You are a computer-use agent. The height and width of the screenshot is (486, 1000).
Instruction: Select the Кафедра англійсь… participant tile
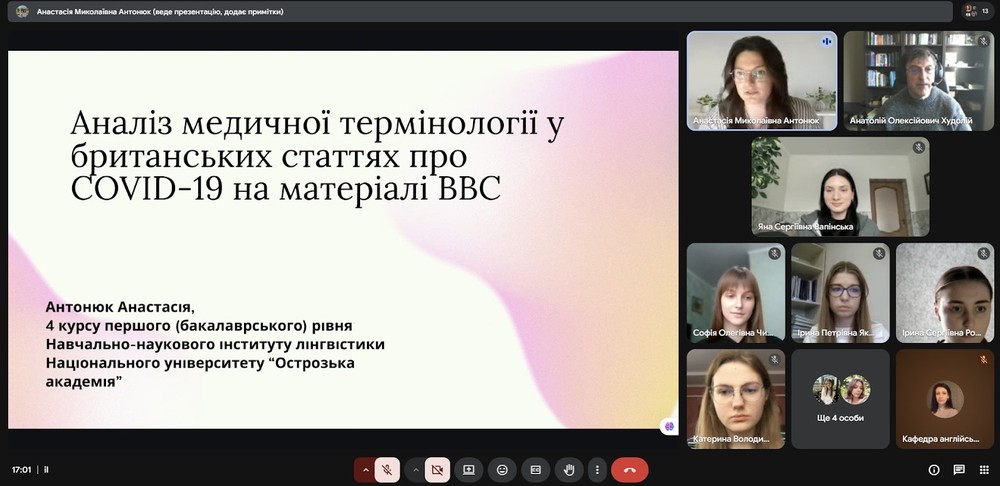coord(944,398)
